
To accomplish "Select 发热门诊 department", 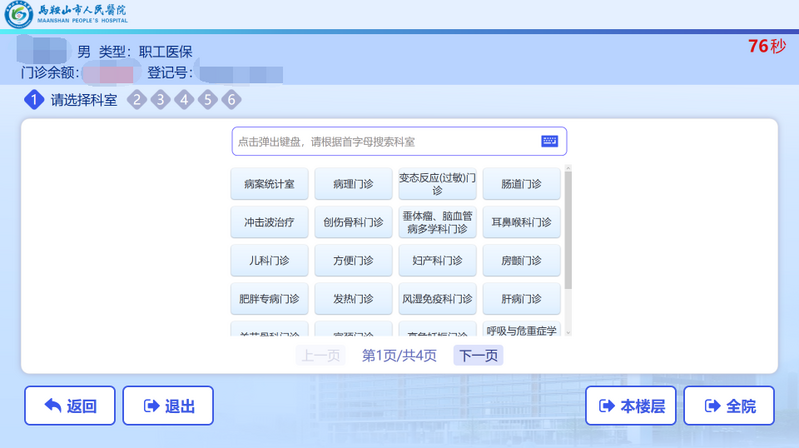I will tap(353, 298).
